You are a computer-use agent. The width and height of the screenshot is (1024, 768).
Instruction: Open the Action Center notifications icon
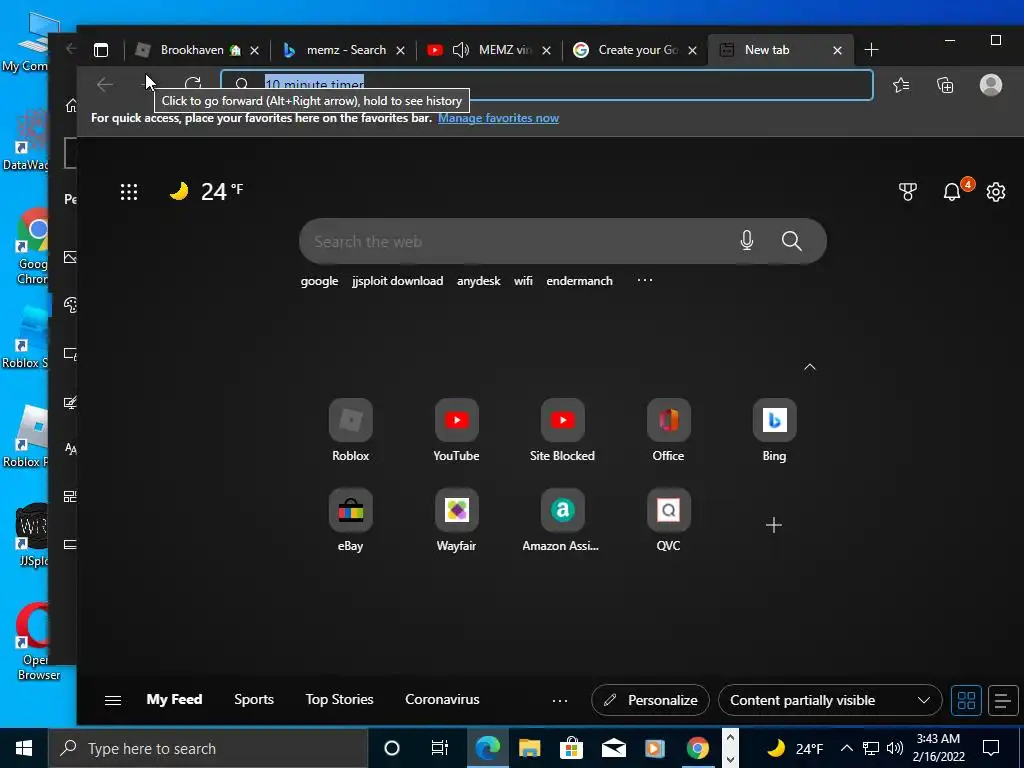point(991,748)
